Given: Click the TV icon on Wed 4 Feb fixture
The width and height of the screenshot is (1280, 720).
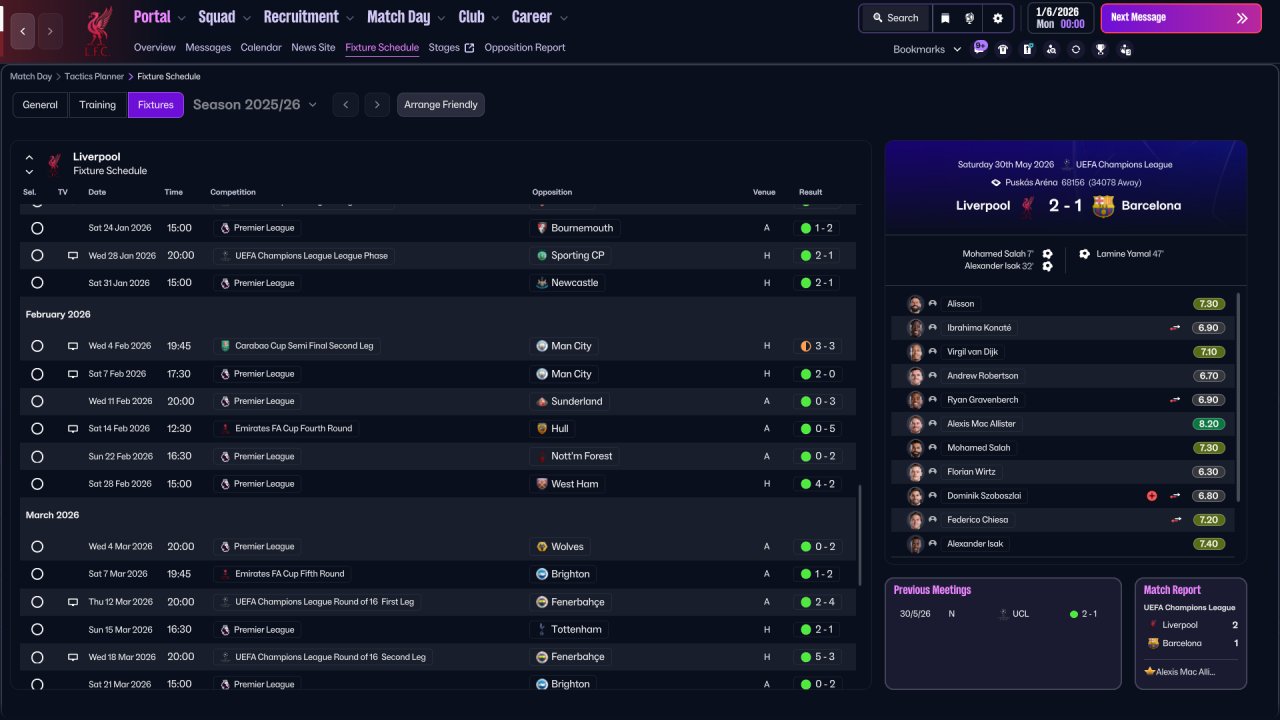Looking at the screenshot, I should (72, 346).
